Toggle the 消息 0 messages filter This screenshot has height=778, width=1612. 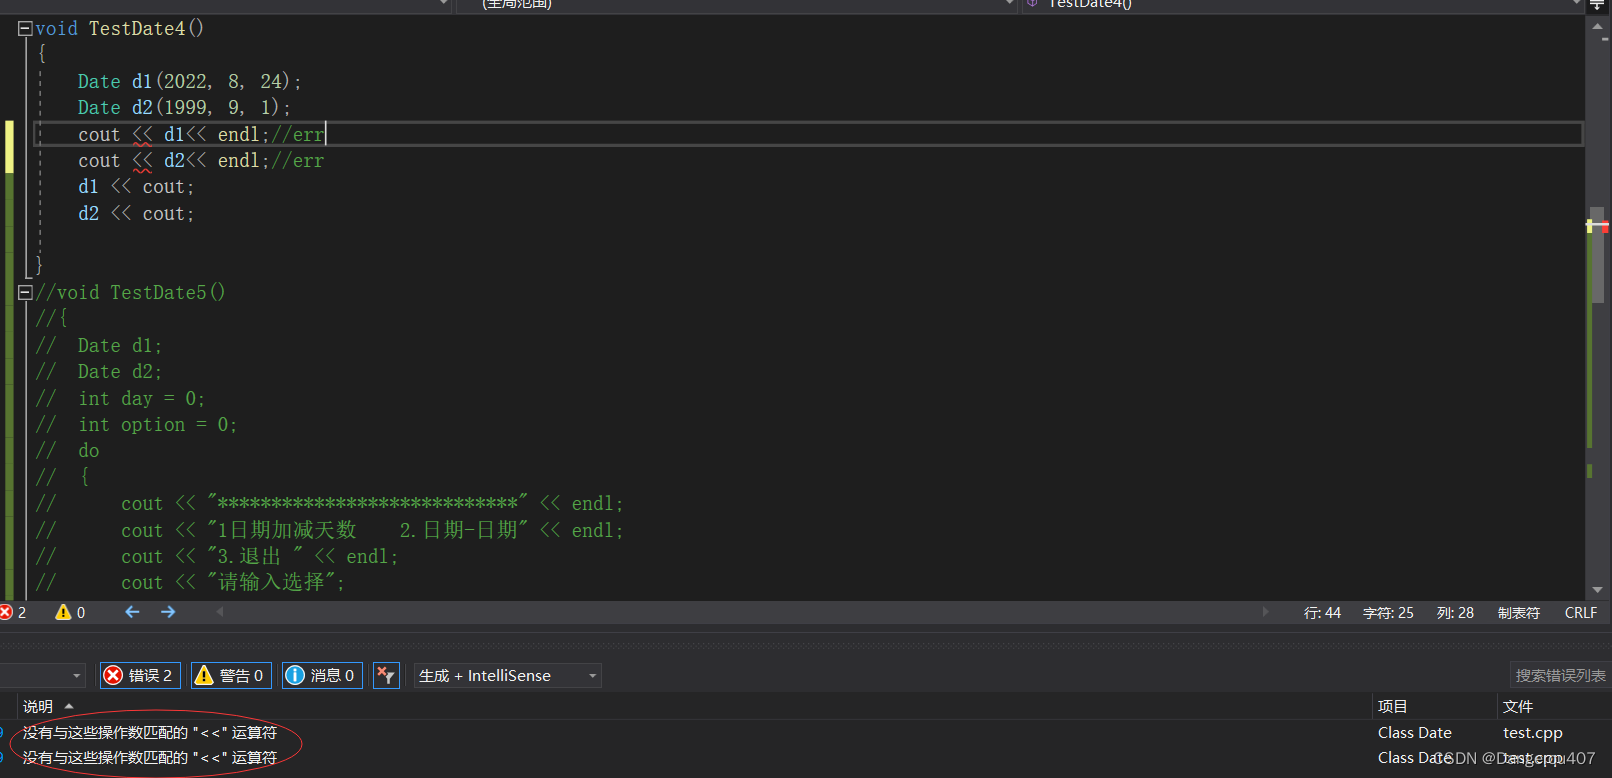322,676
